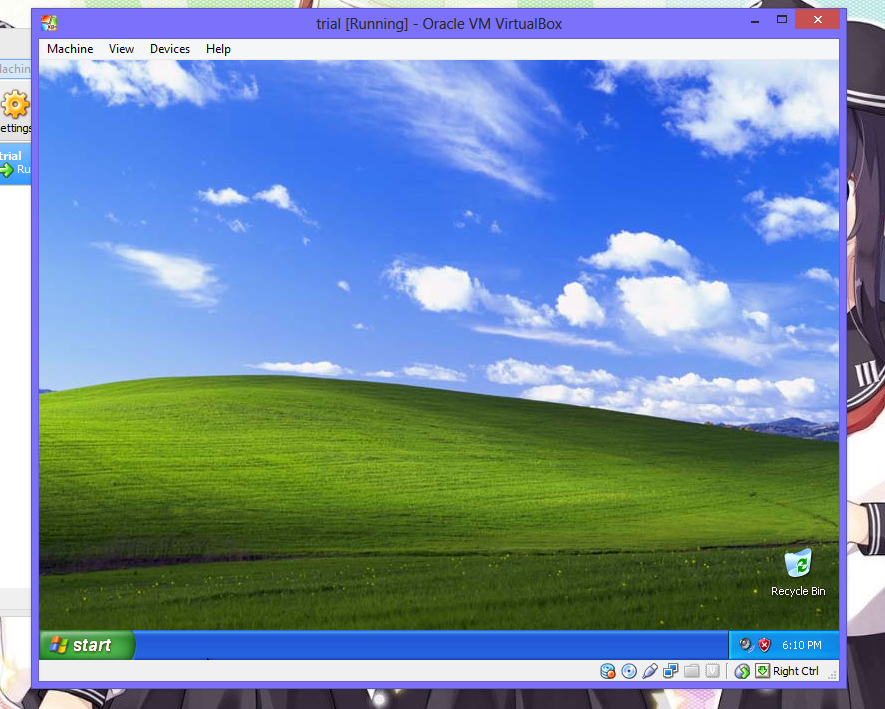Image resolution: width=885 pixels, height=709 pixels.
Task: Open the Help menu
Action: (217, 48)
